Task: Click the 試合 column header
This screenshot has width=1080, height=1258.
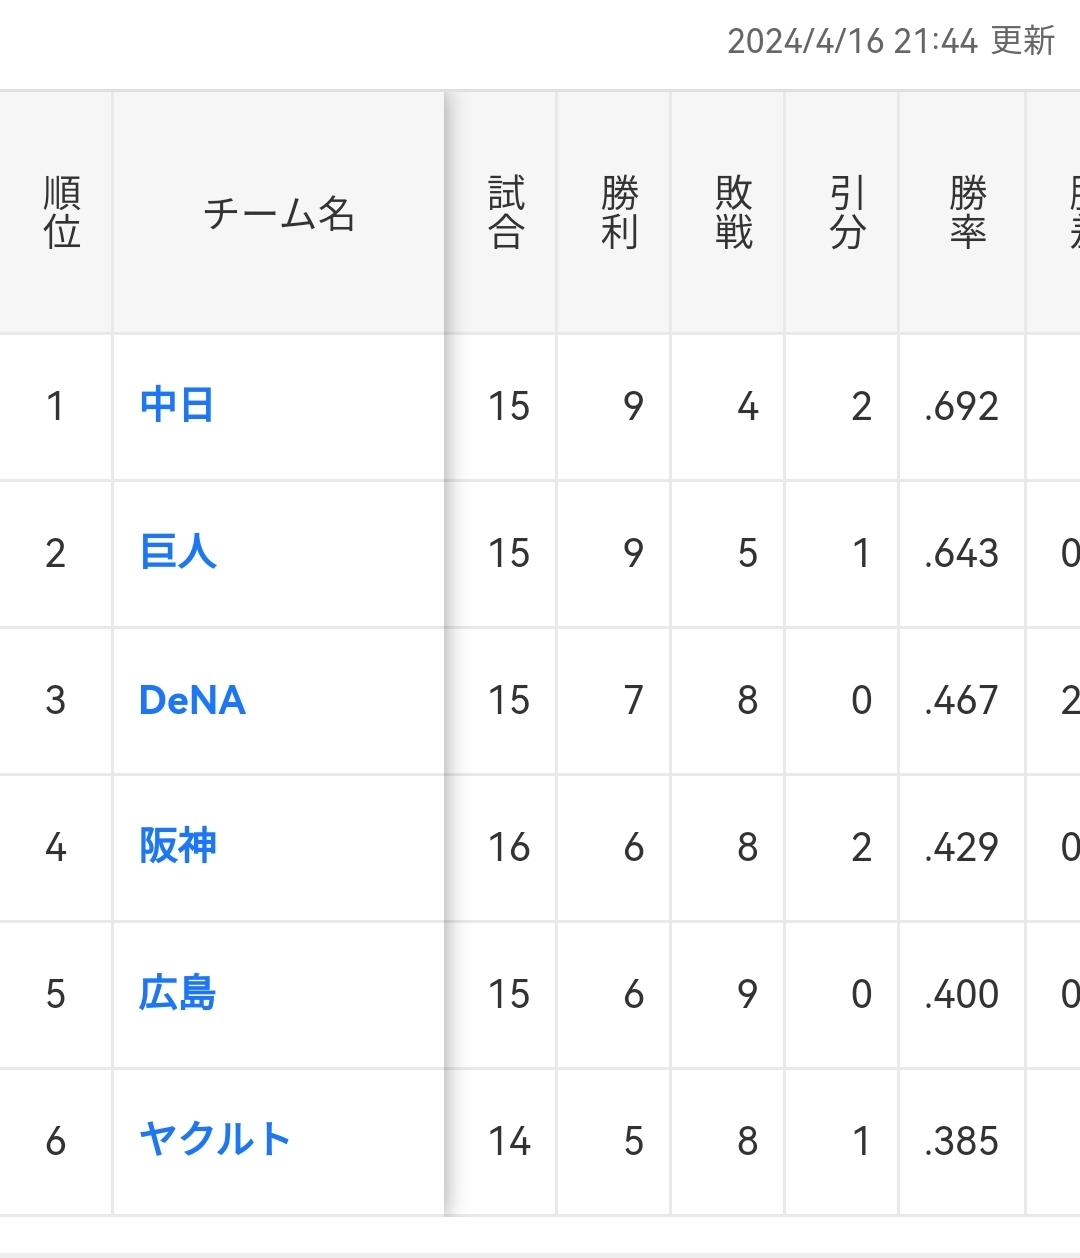Action: pos(506,213)
